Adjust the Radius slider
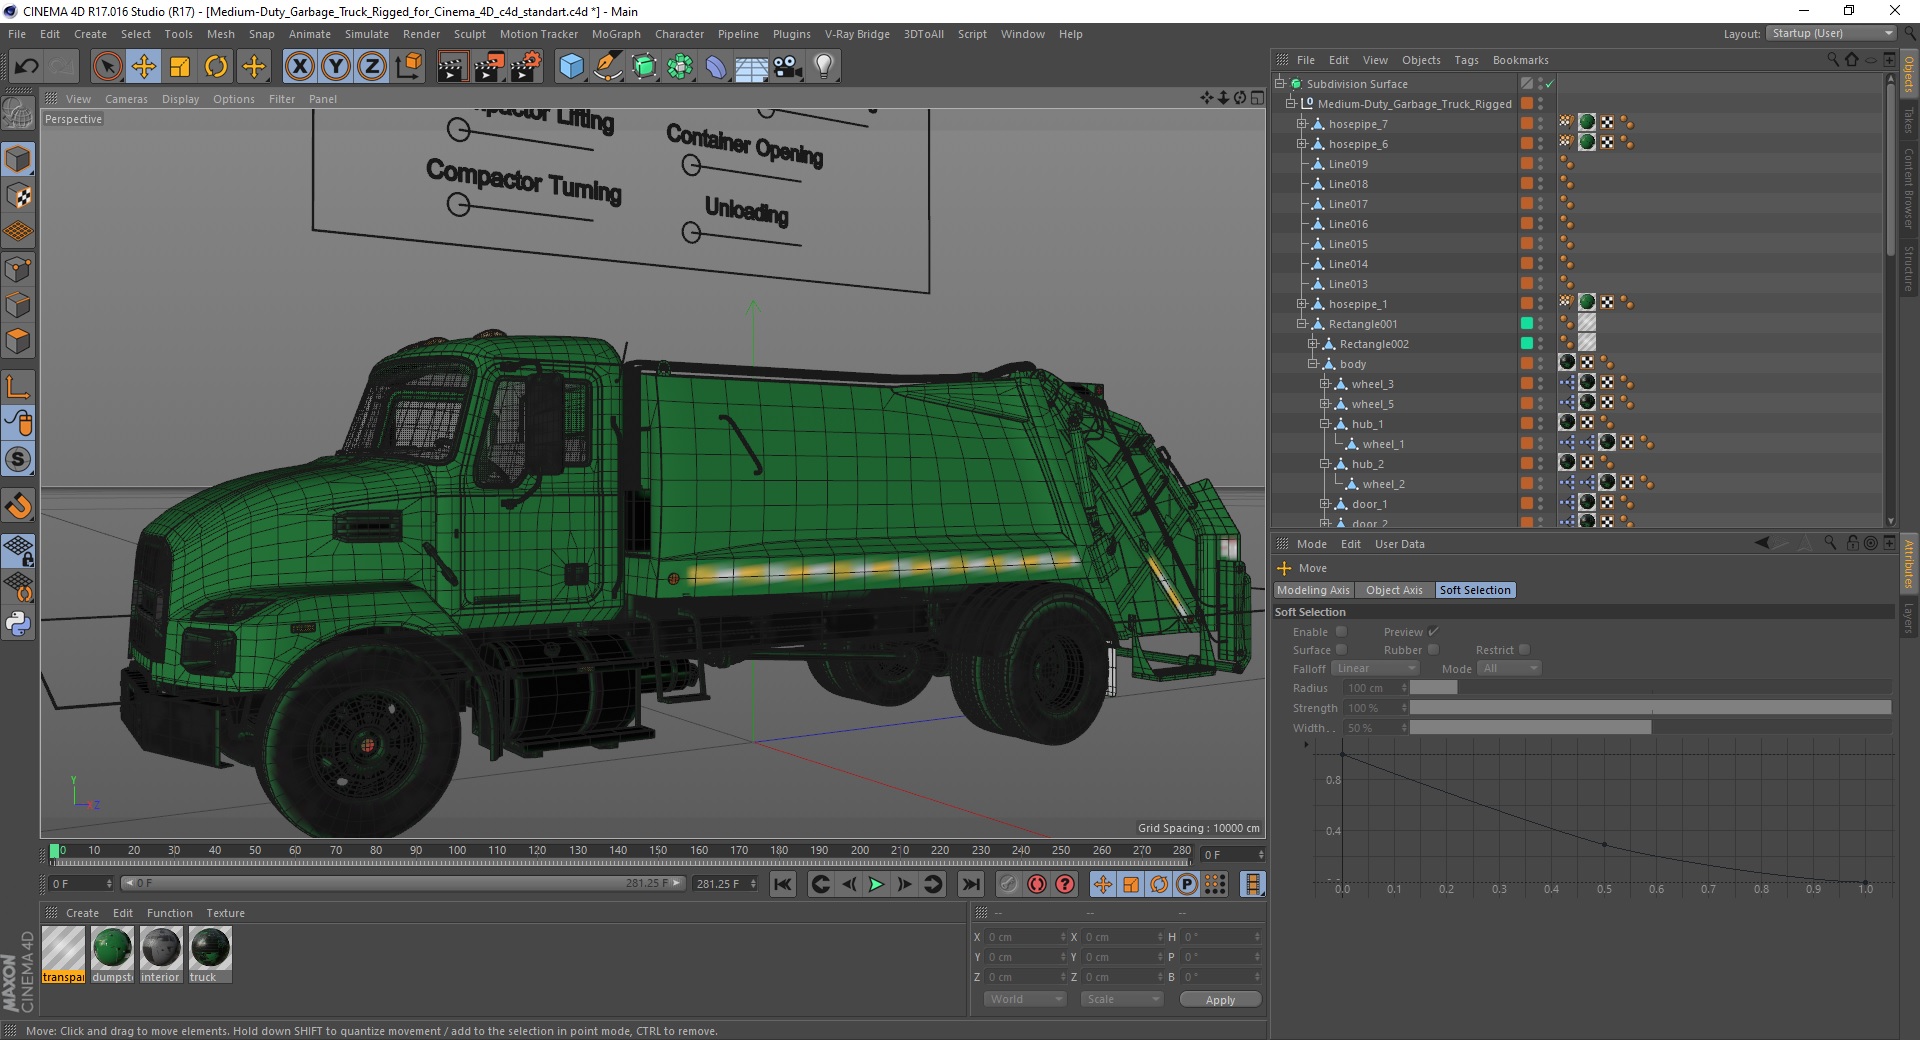 [1650, 688]
